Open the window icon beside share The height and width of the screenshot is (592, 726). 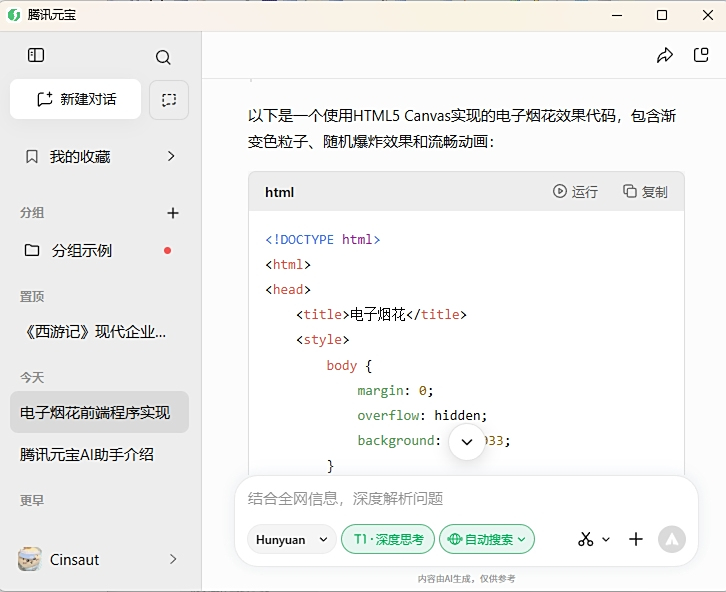[701, 56]
